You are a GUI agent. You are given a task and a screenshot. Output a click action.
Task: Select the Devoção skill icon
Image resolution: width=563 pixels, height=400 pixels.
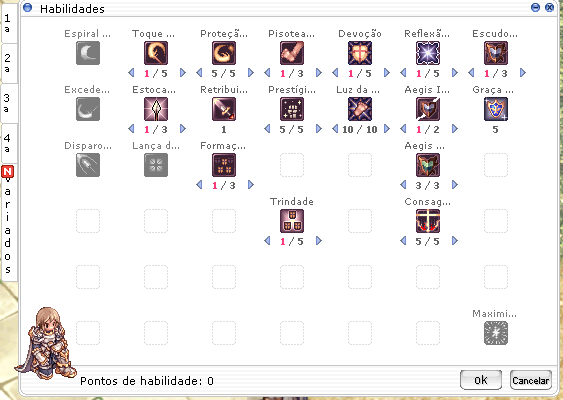pos(359,53)
